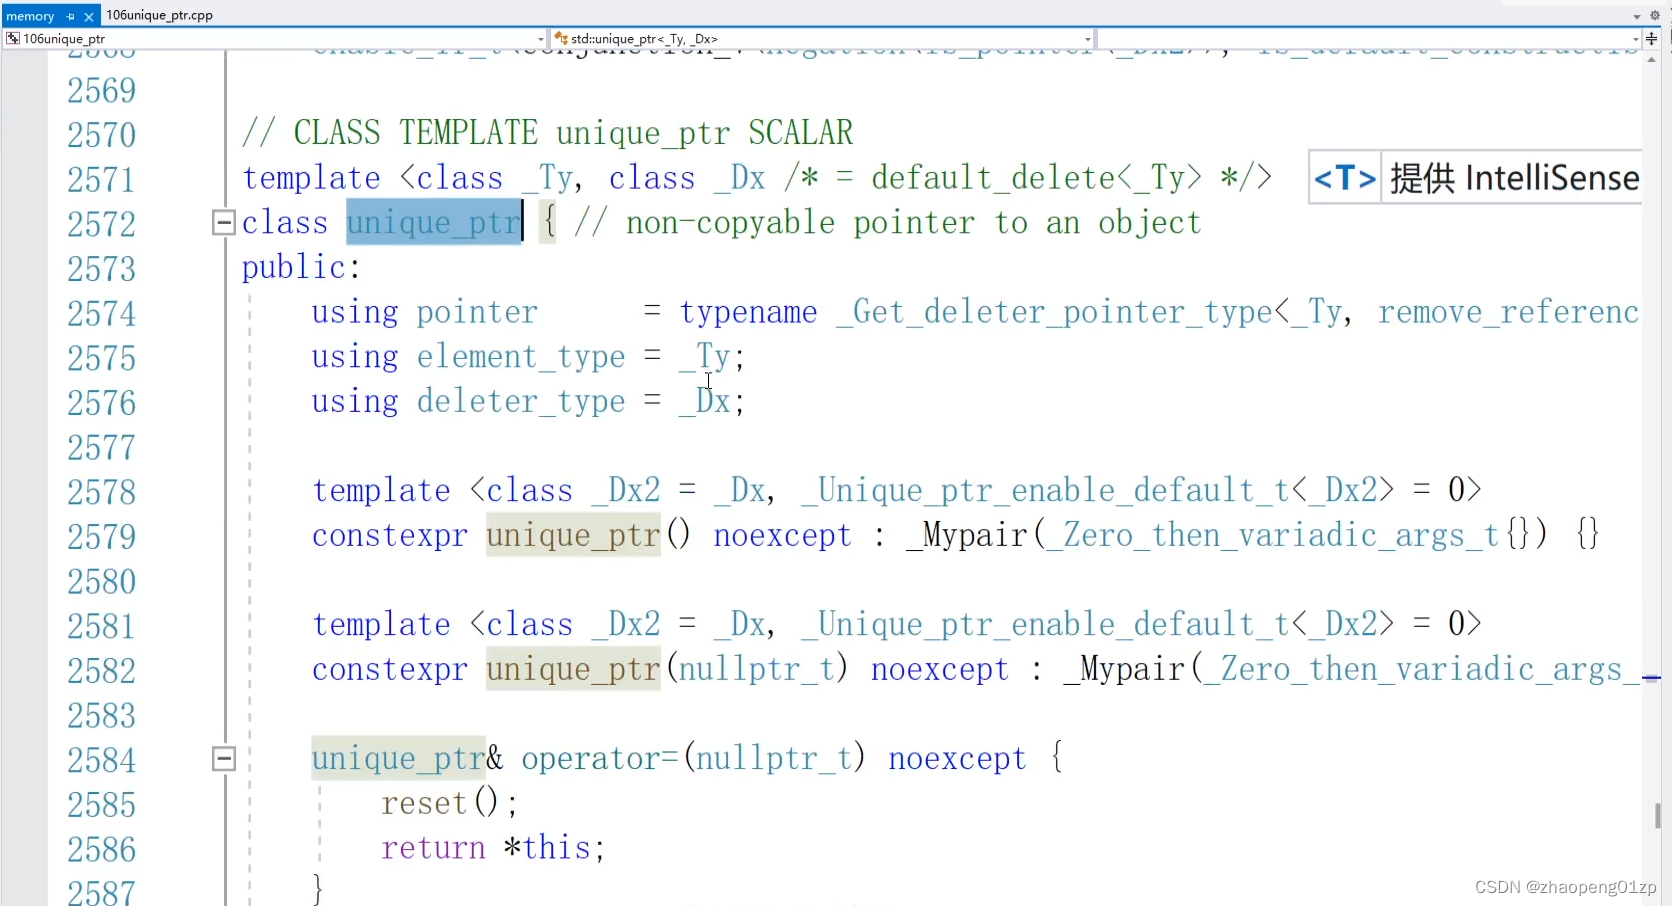
Task: Click the <T> template IntelliSense icon
Action: coord(1345,178)
